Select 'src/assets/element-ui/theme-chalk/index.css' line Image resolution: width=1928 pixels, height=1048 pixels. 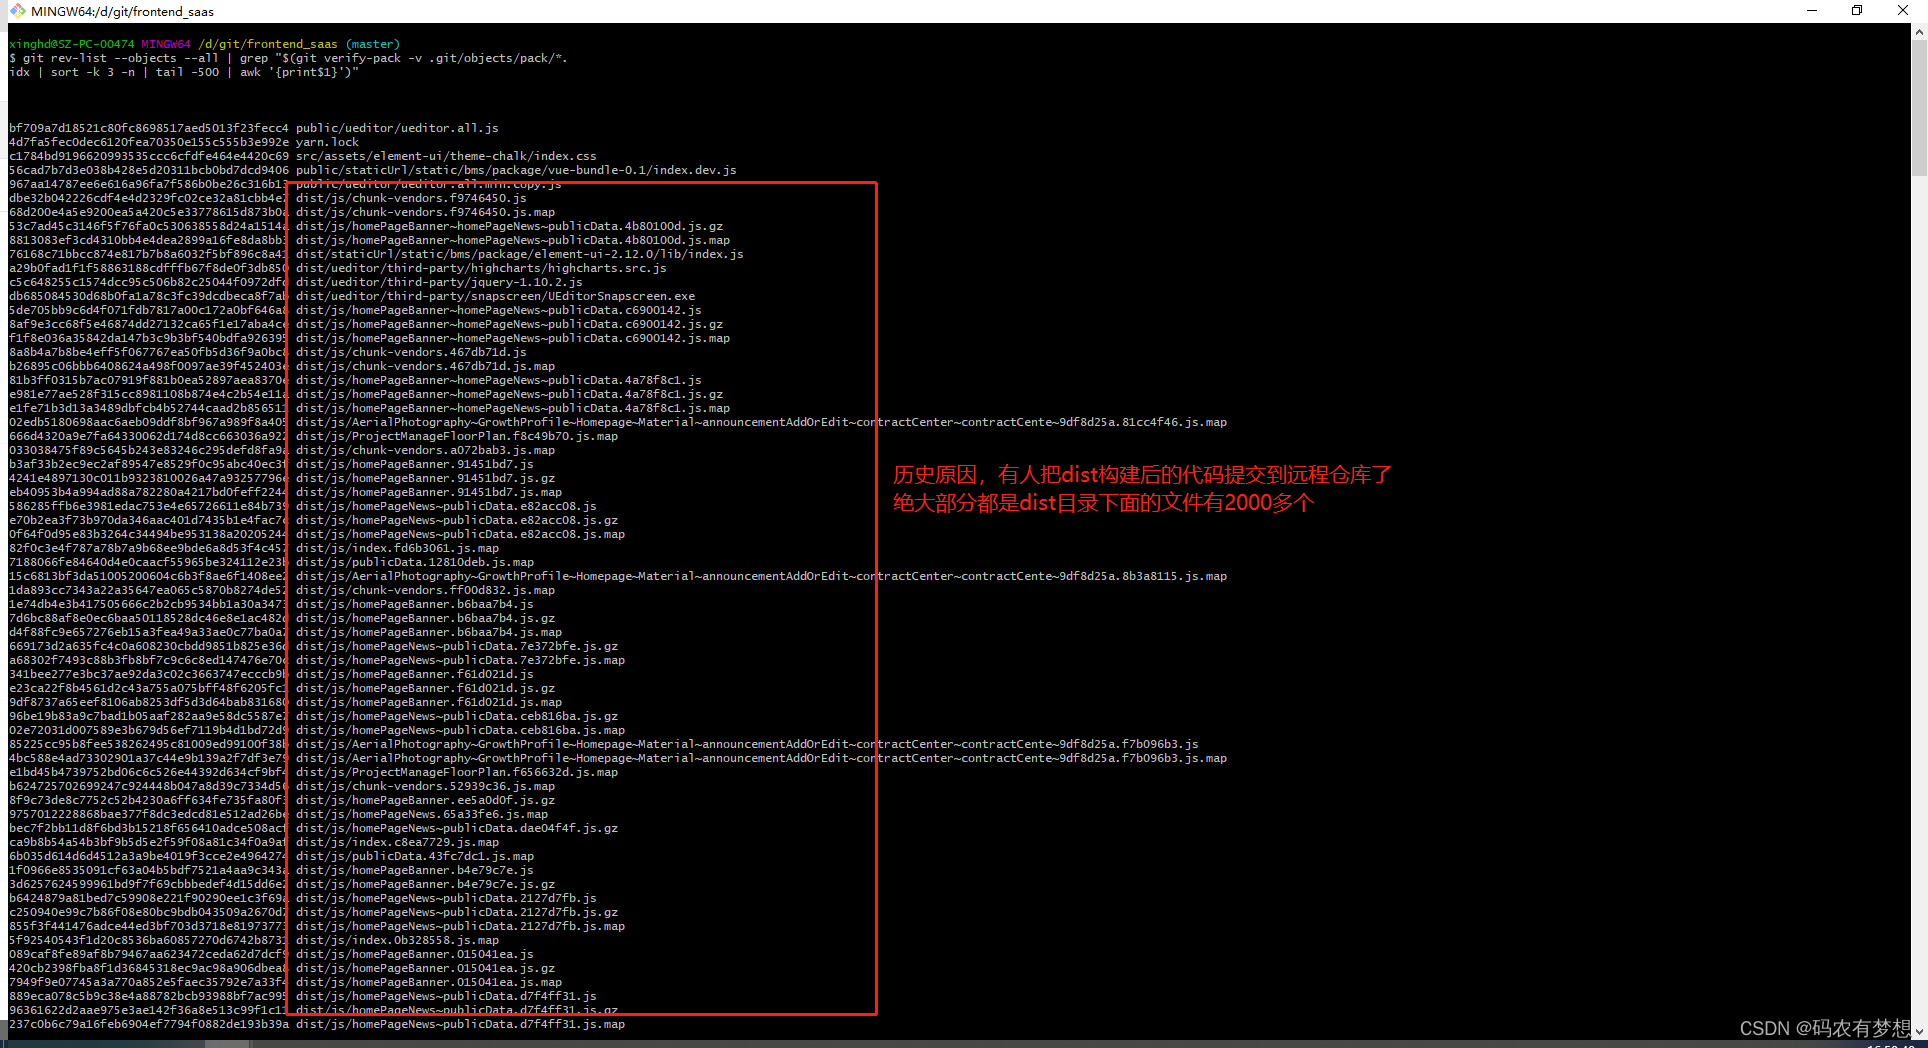pos(446,156)
